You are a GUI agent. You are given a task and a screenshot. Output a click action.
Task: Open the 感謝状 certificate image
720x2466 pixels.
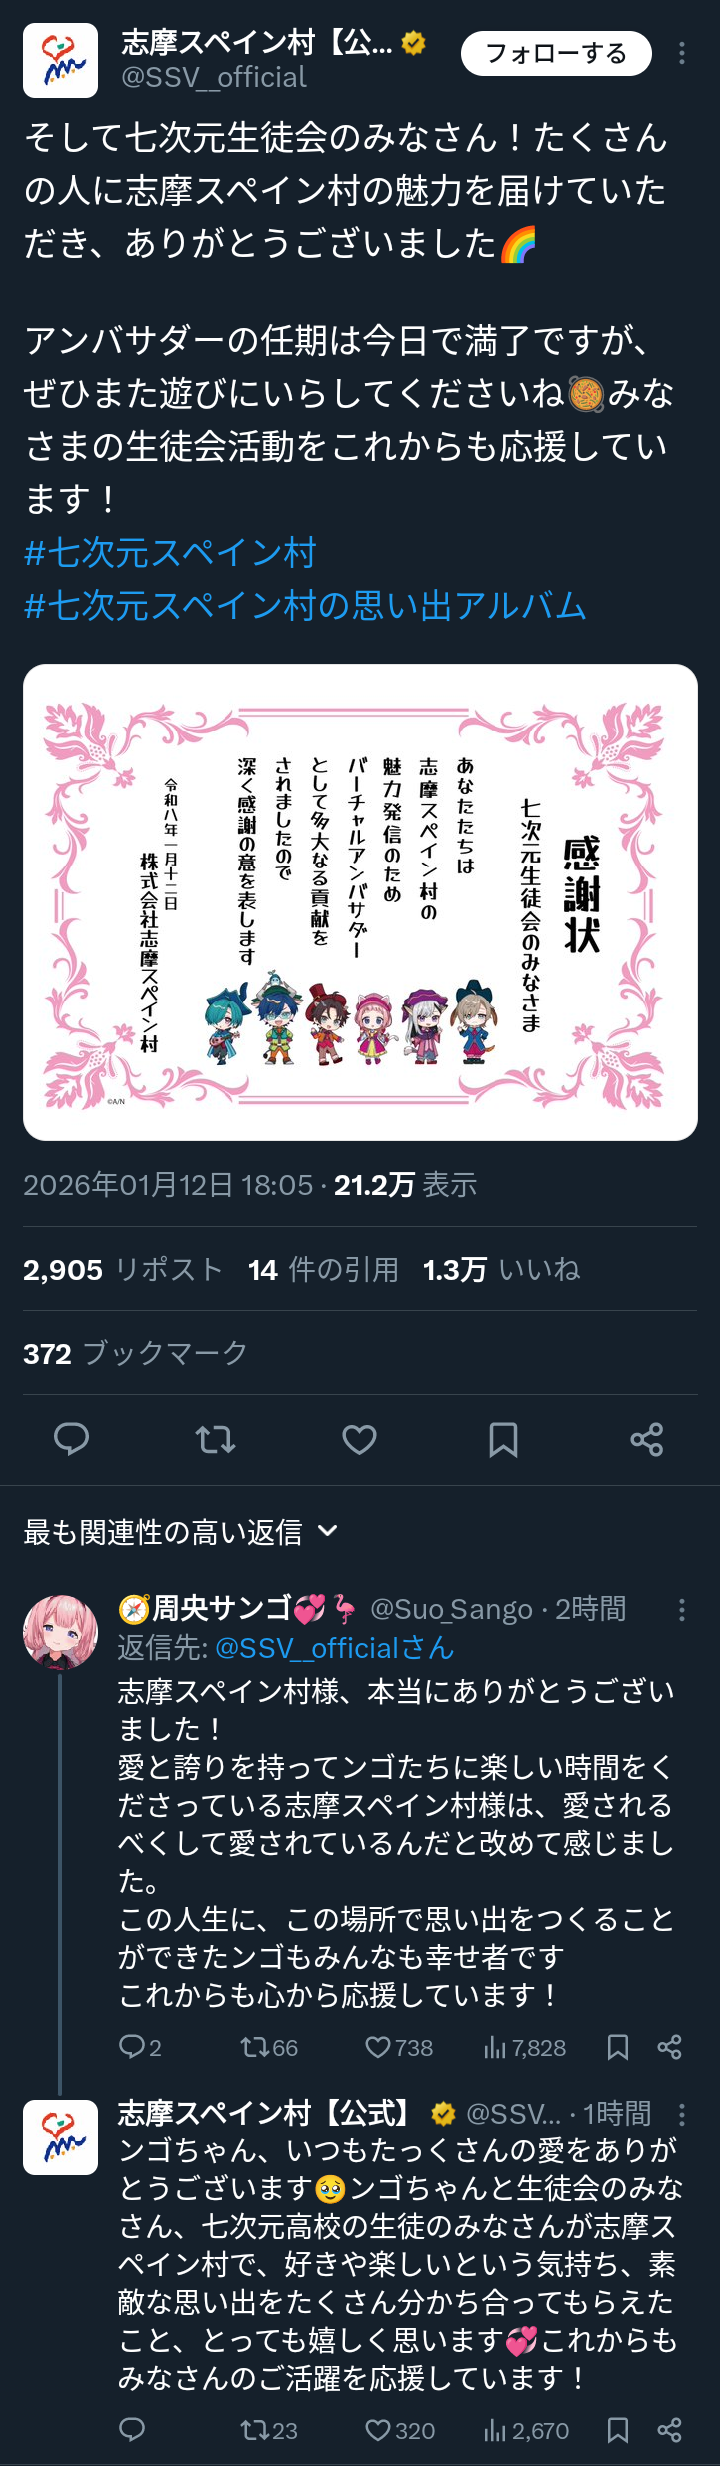point(360,902)
